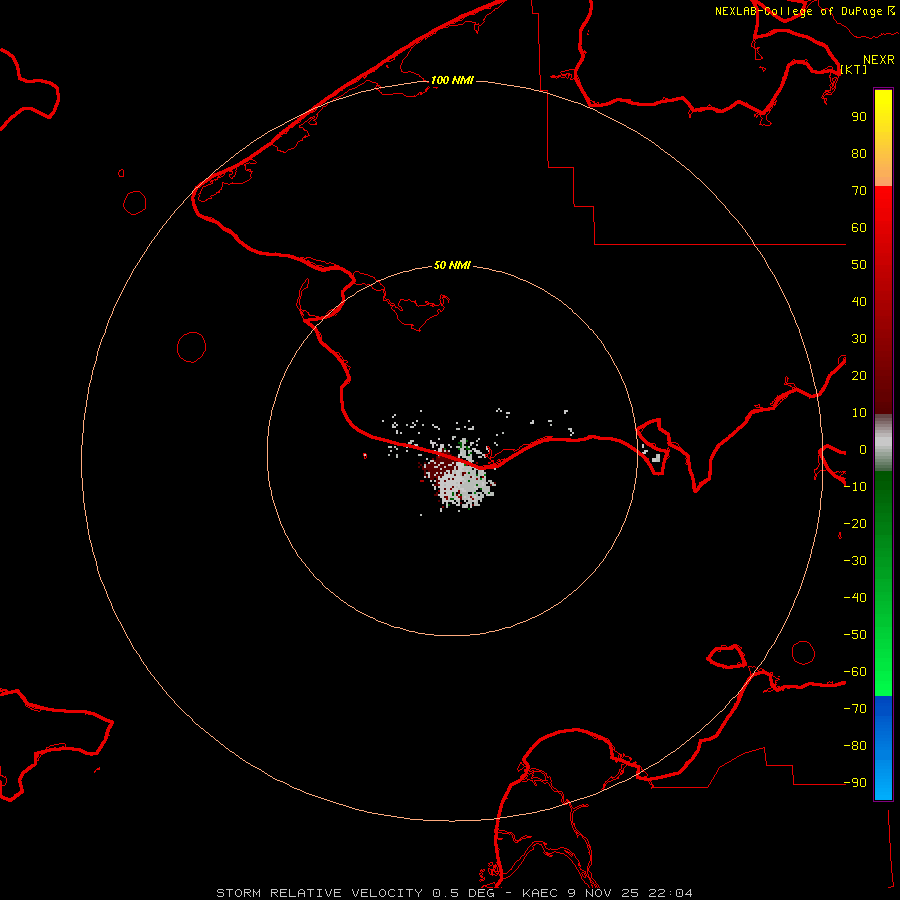
Task: Click the positive 70 scale value
Action: [x=859, y=191]
